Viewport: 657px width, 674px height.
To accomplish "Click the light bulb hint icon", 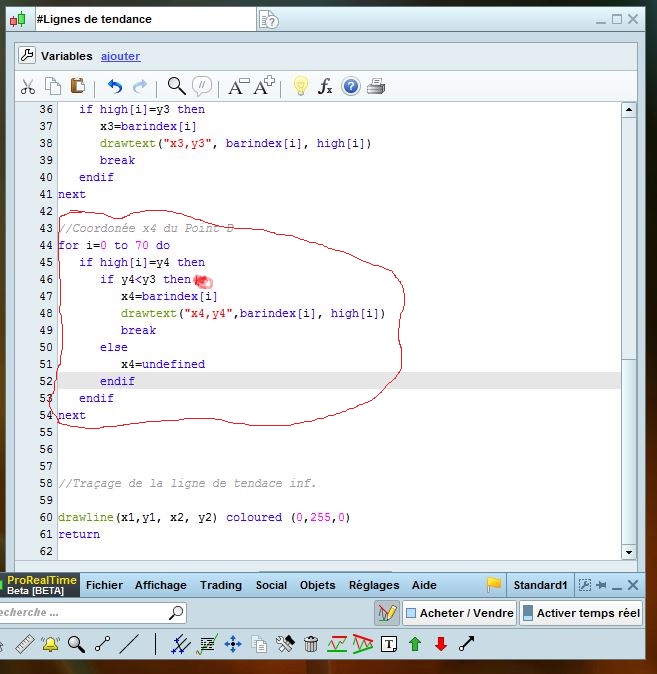I will coord(300,87).
